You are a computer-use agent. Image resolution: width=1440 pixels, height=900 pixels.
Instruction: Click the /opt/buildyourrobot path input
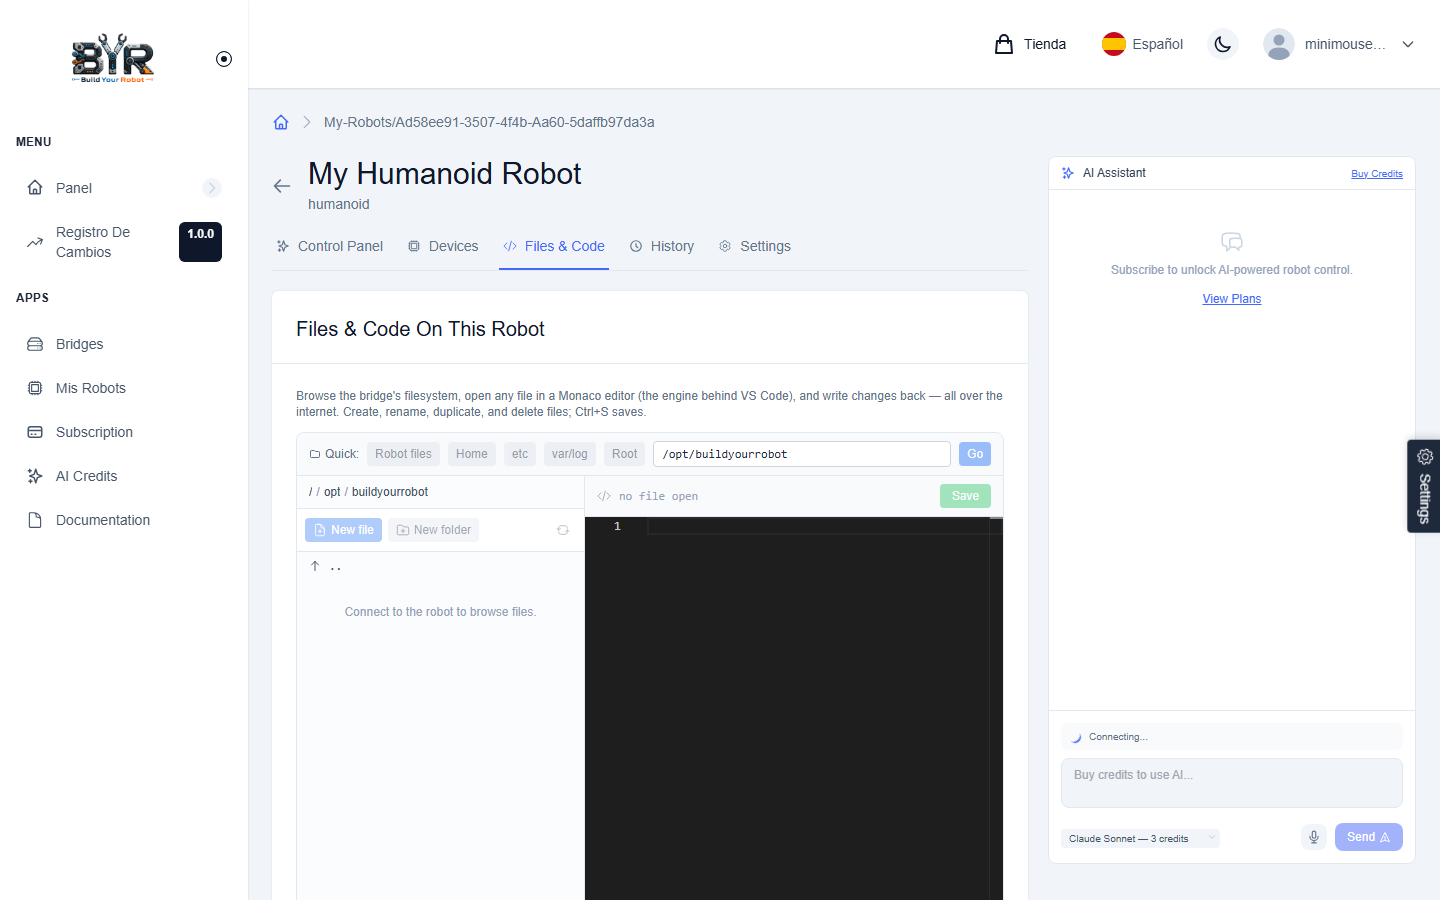[x=802, y=454]
